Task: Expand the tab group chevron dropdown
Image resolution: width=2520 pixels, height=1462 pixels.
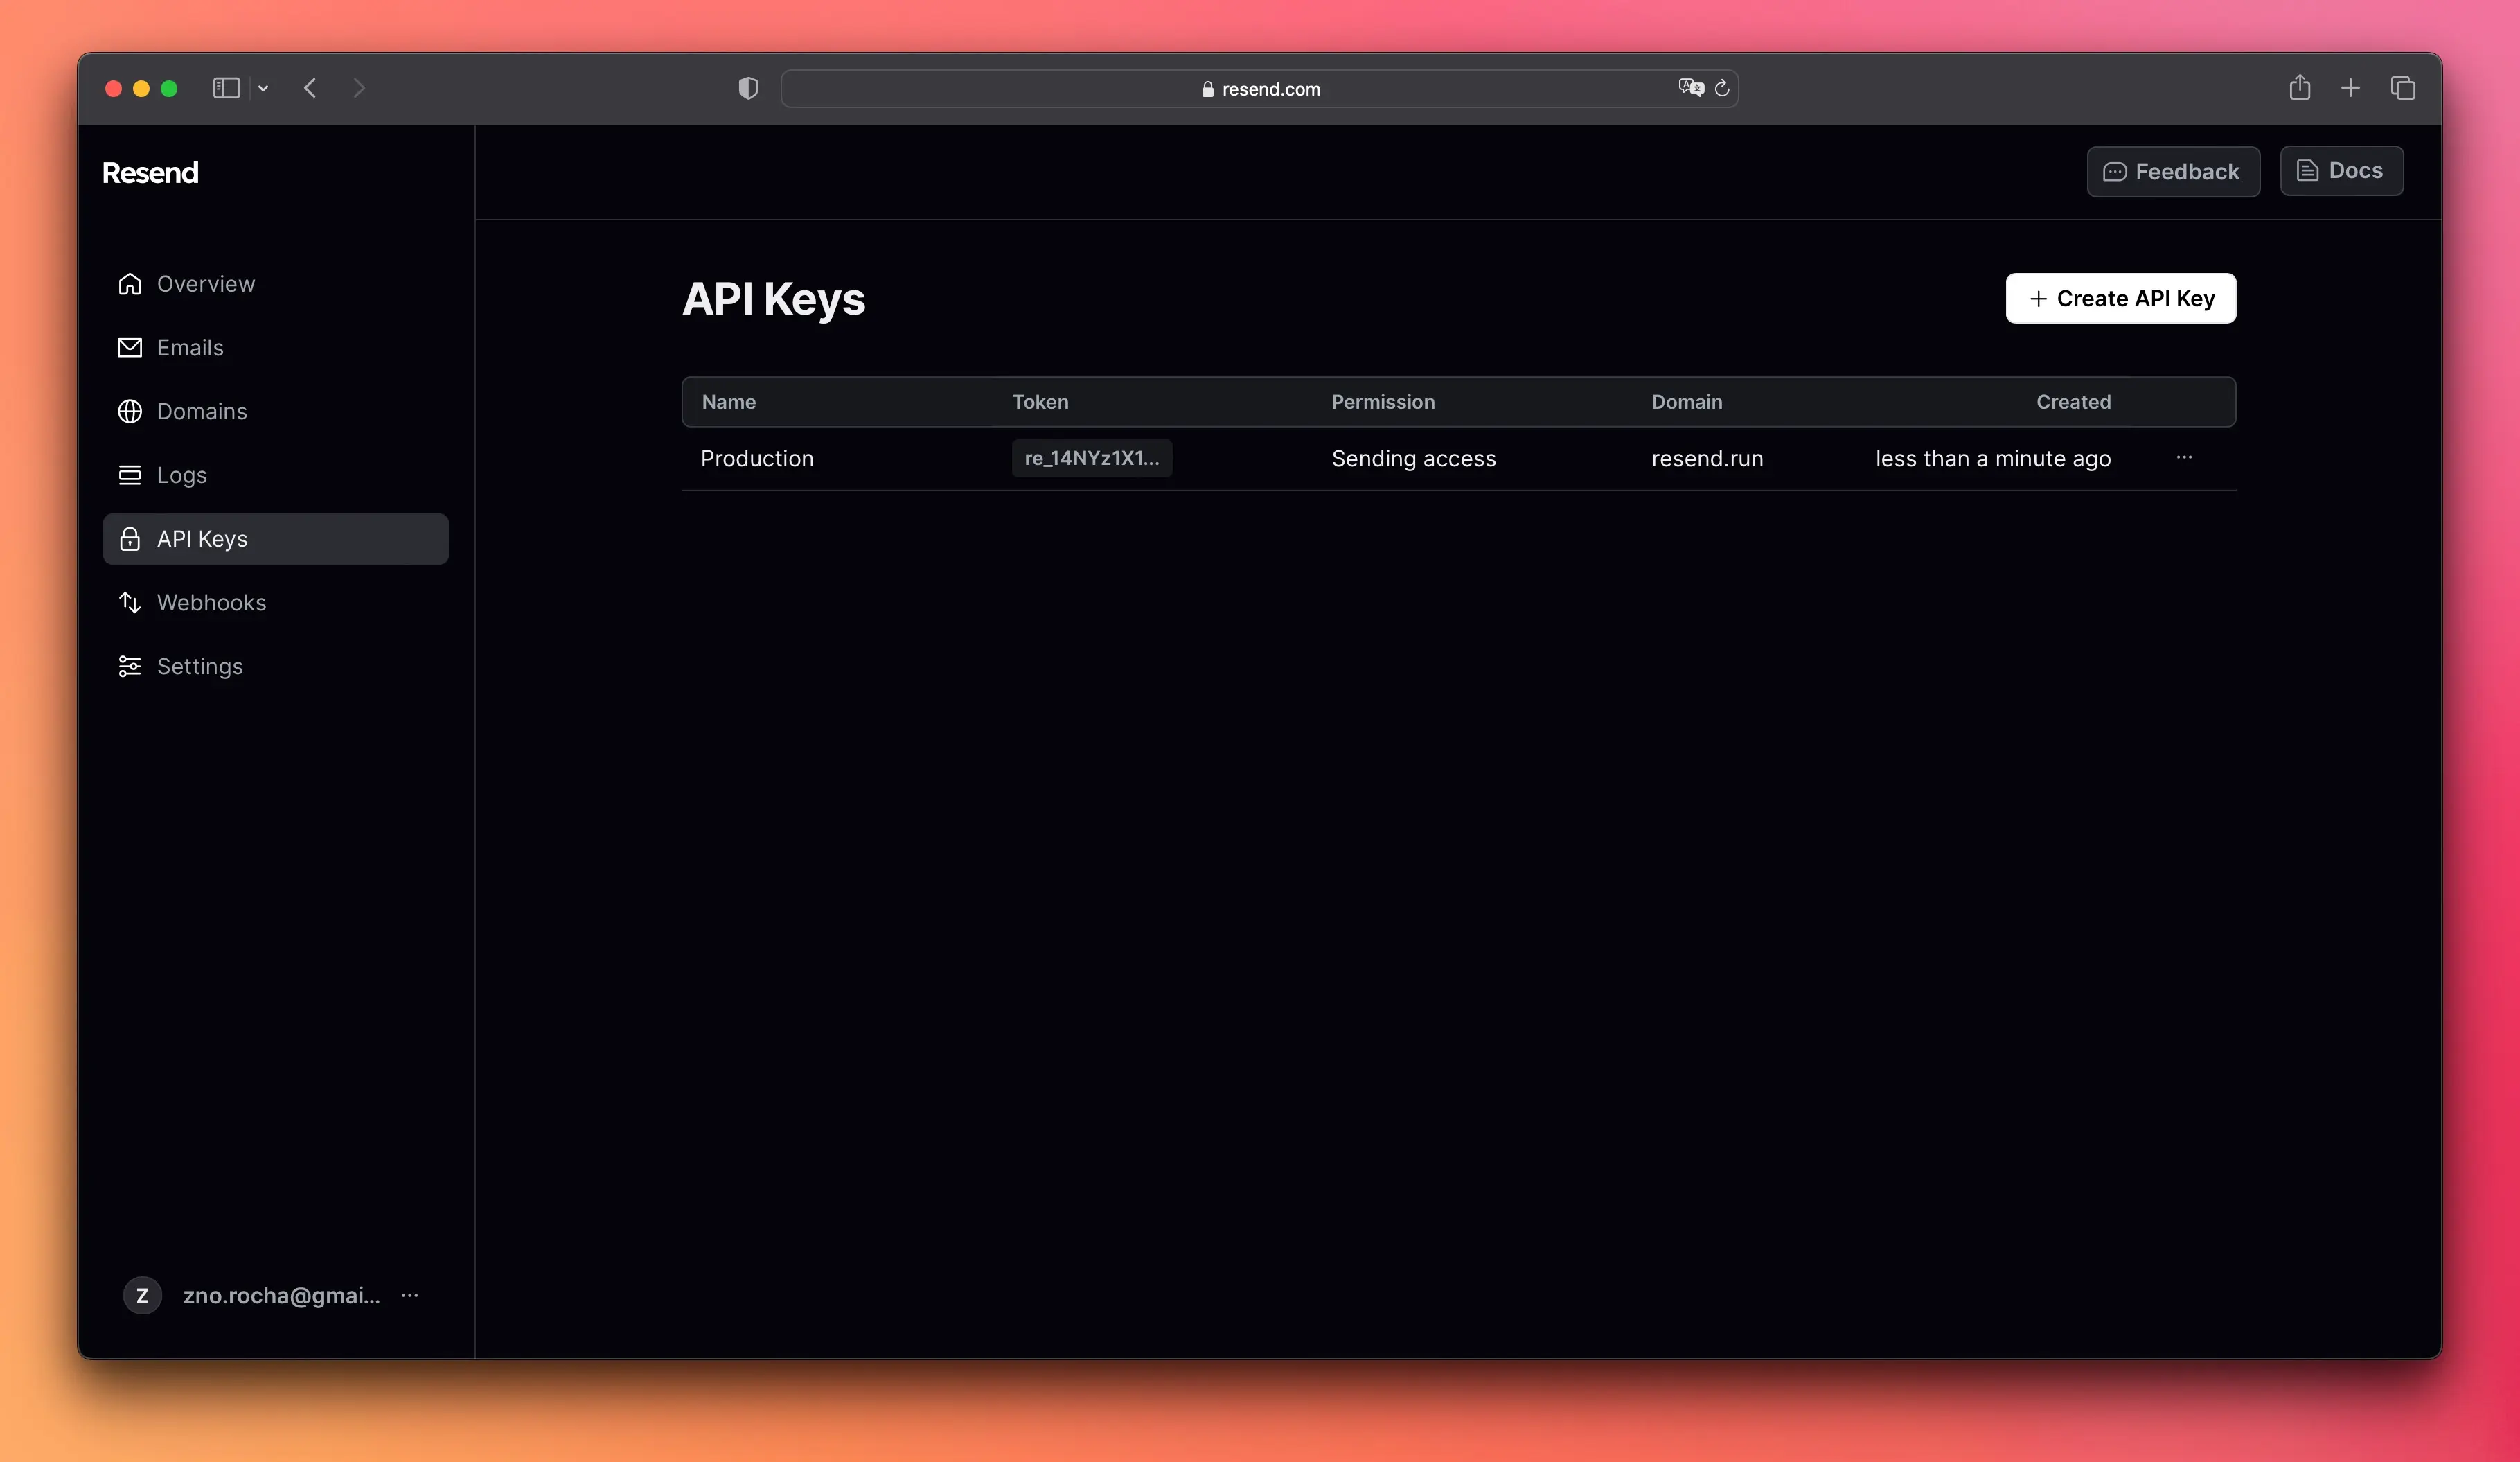Action: click(x=263, y=88)
